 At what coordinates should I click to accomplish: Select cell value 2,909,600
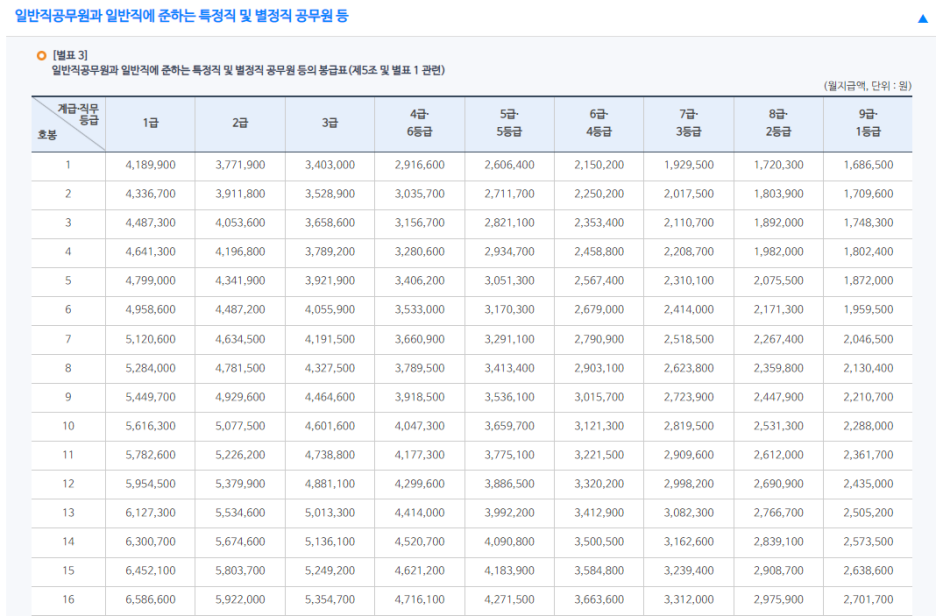click(689, 455)
